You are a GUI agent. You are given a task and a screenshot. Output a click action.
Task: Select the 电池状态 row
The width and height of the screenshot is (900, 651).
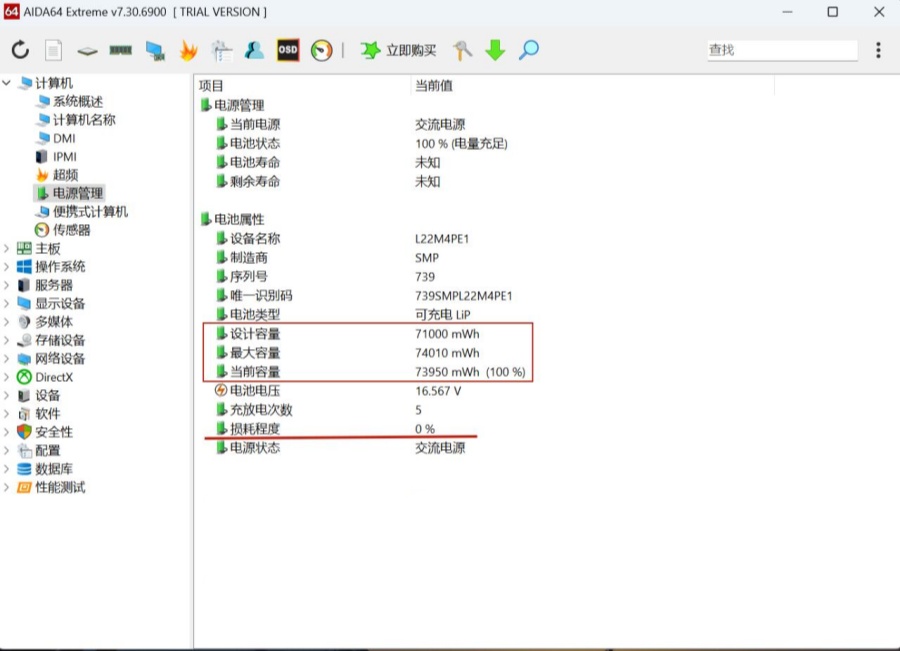tap(363, 144)
